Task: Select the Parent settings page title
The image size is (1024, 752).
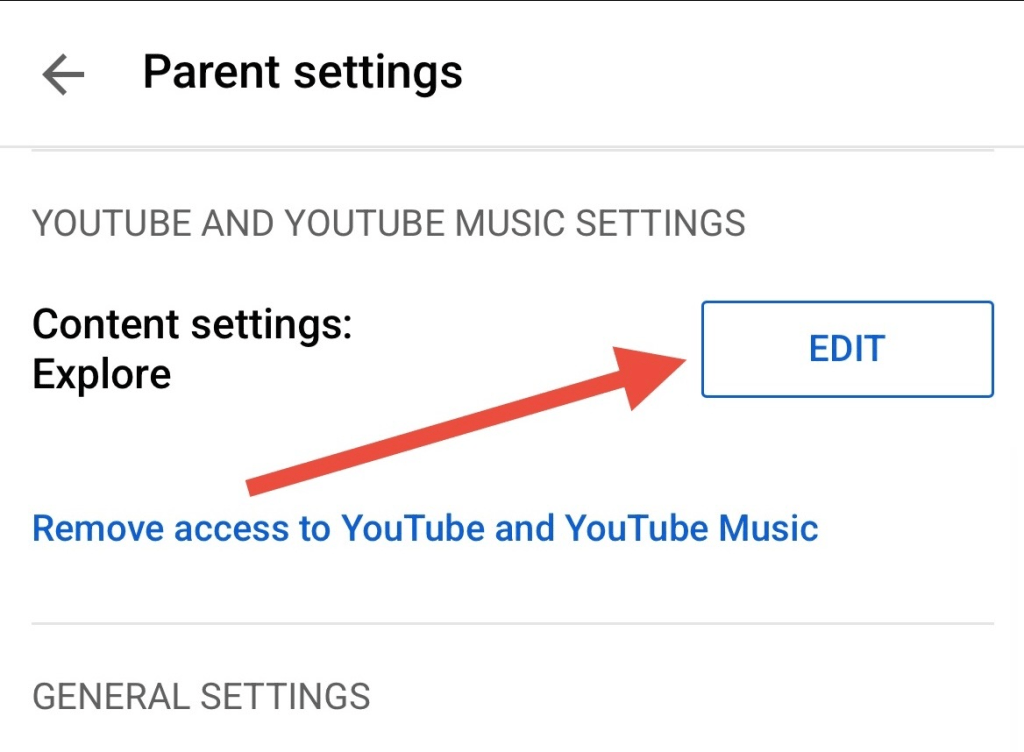Action: (x=302, y=72)
